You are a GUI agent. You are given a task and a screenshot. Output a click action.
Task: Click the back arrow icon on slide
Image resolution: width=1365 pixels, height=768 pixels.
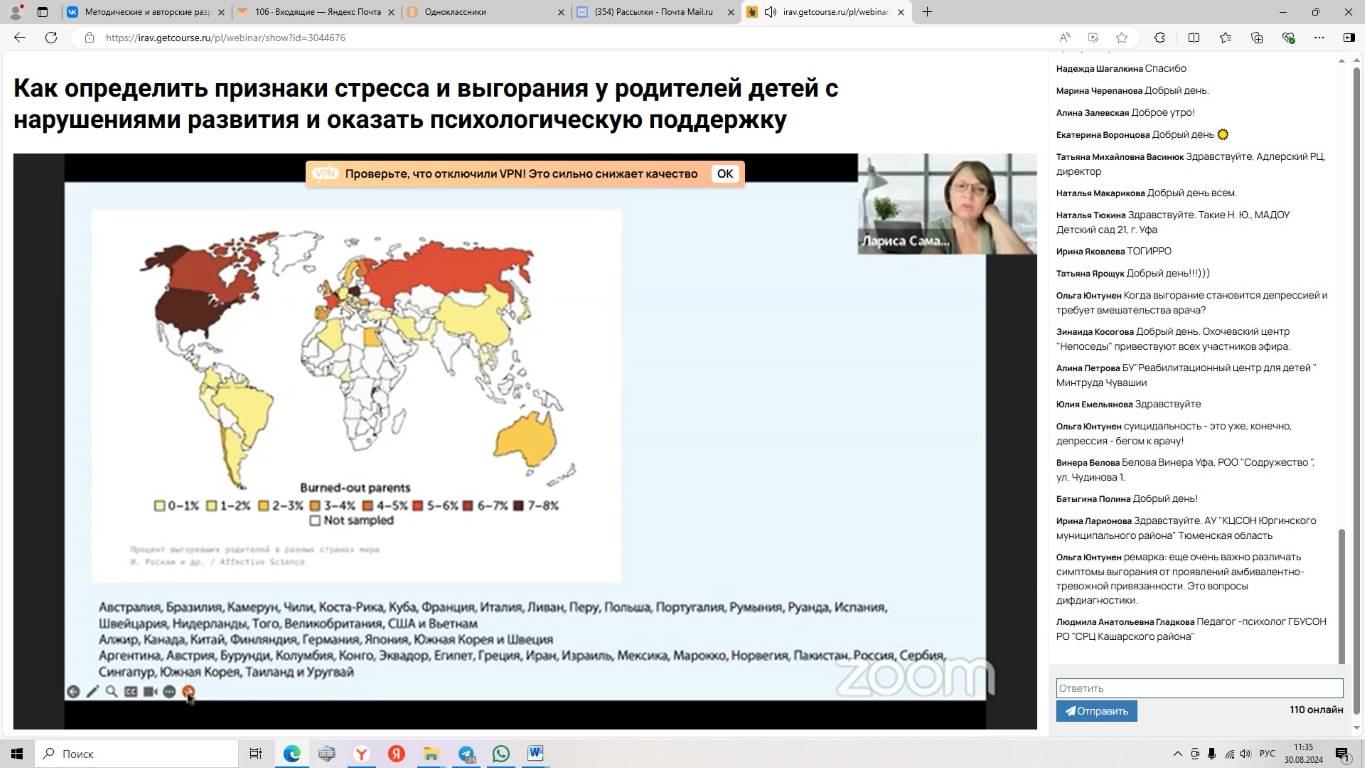73,691
